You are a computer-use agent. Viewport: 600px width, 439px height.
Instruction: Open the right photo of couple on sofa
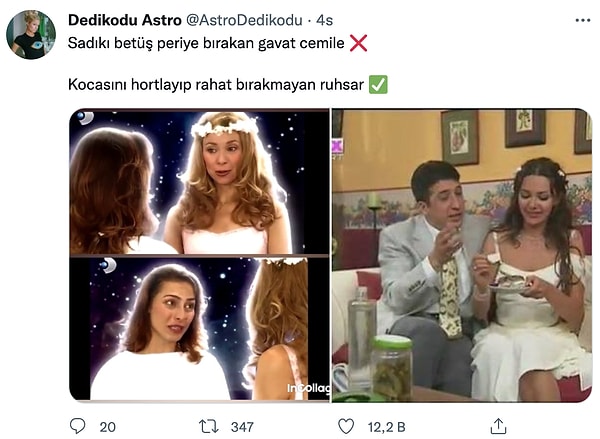click(461, 255)
